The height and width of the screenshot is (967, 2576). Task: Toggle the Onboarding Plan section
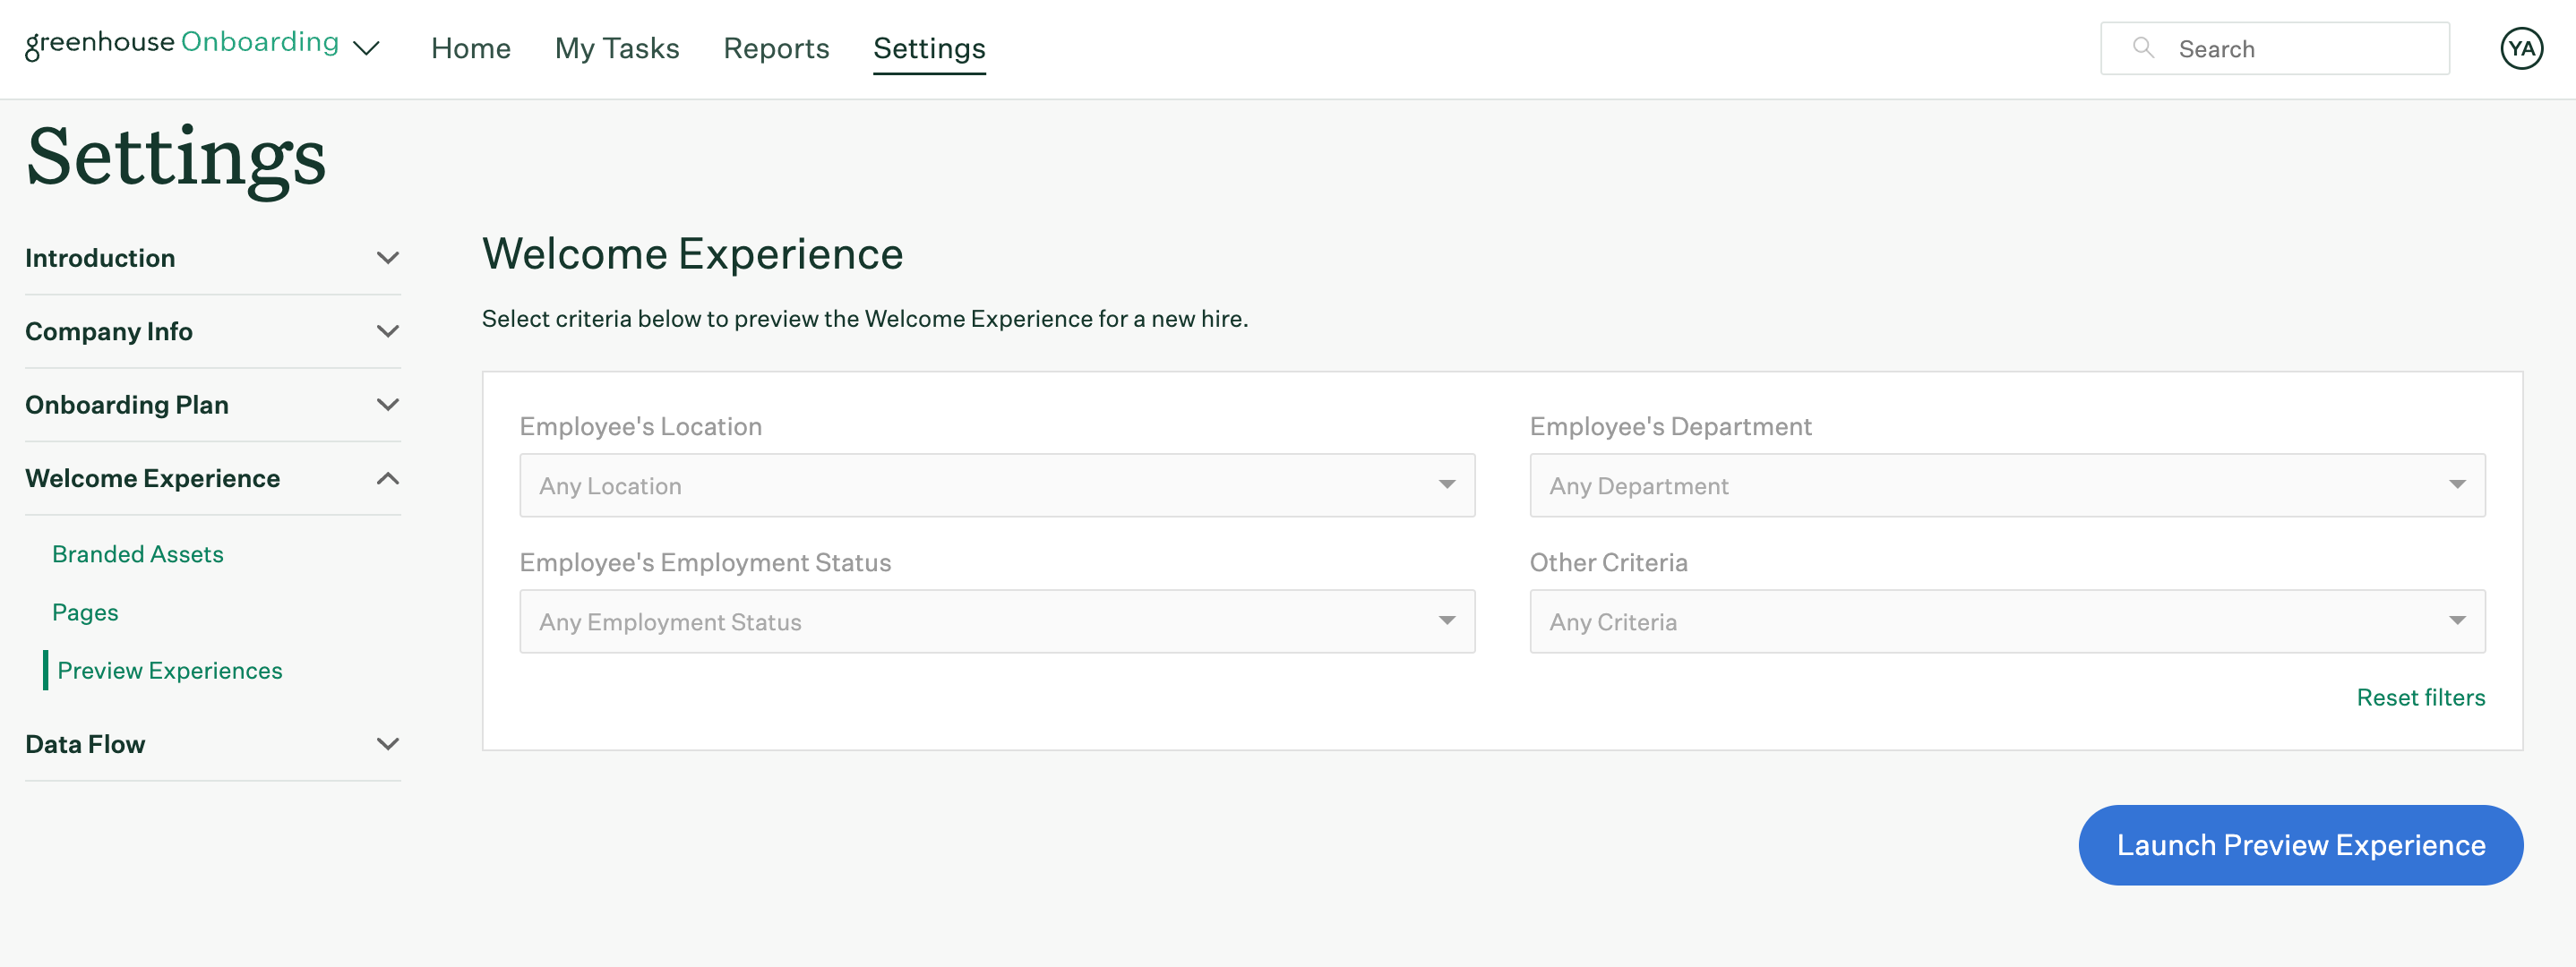pos(212,404)
